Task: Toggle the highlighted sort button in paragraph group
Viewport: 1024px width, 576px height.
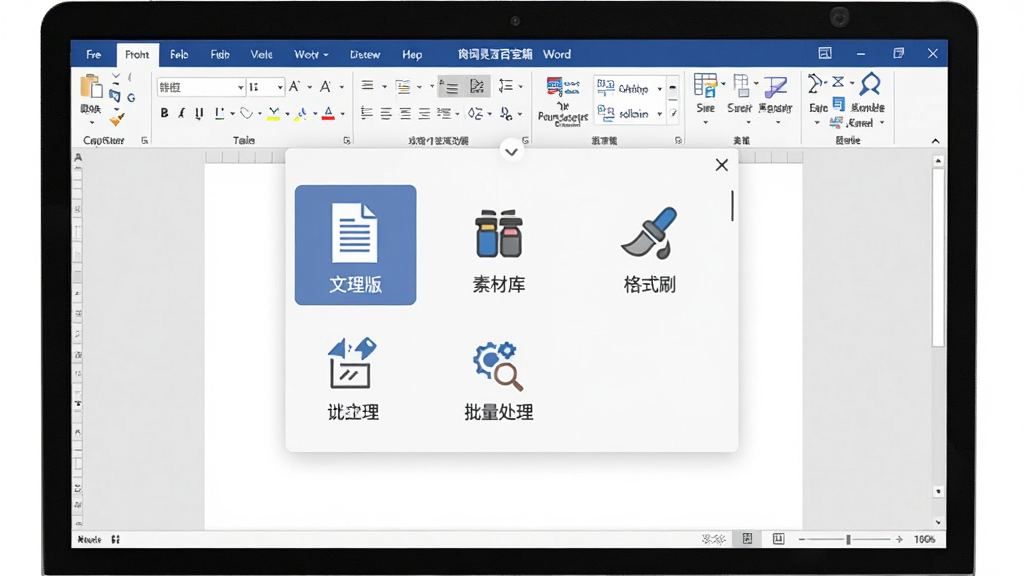Action: pyautogui.click(x=477, y=86)
